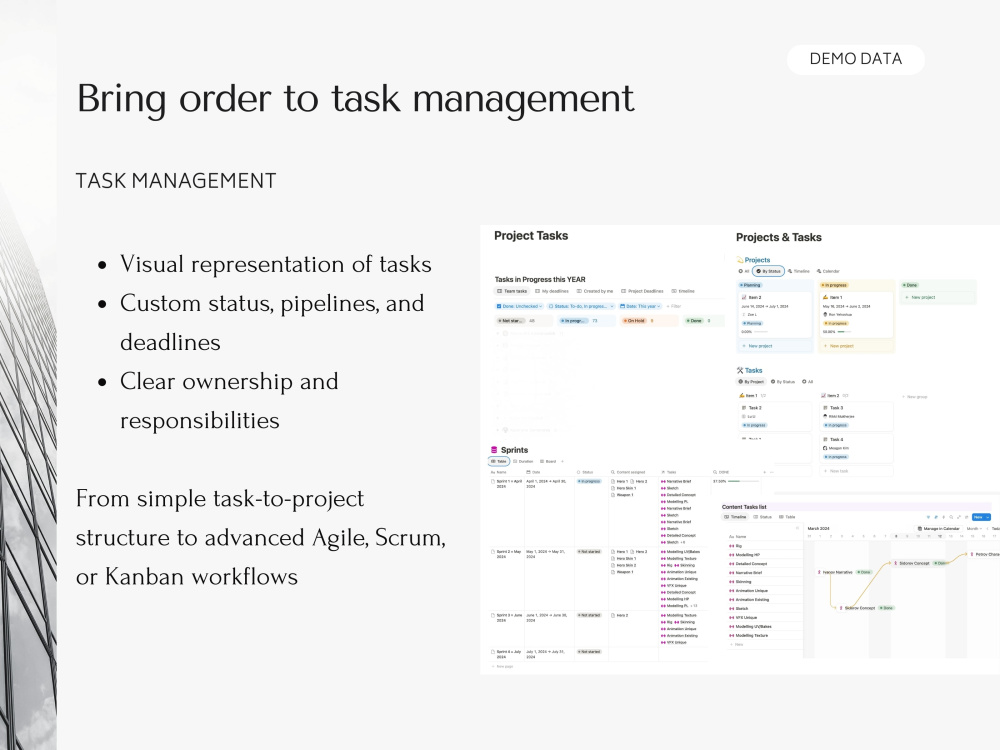The height and width of the screenshot is (750, 1000).
Task: Click the search icon in Content Tasks toolbar
Action: coord(951,517)
